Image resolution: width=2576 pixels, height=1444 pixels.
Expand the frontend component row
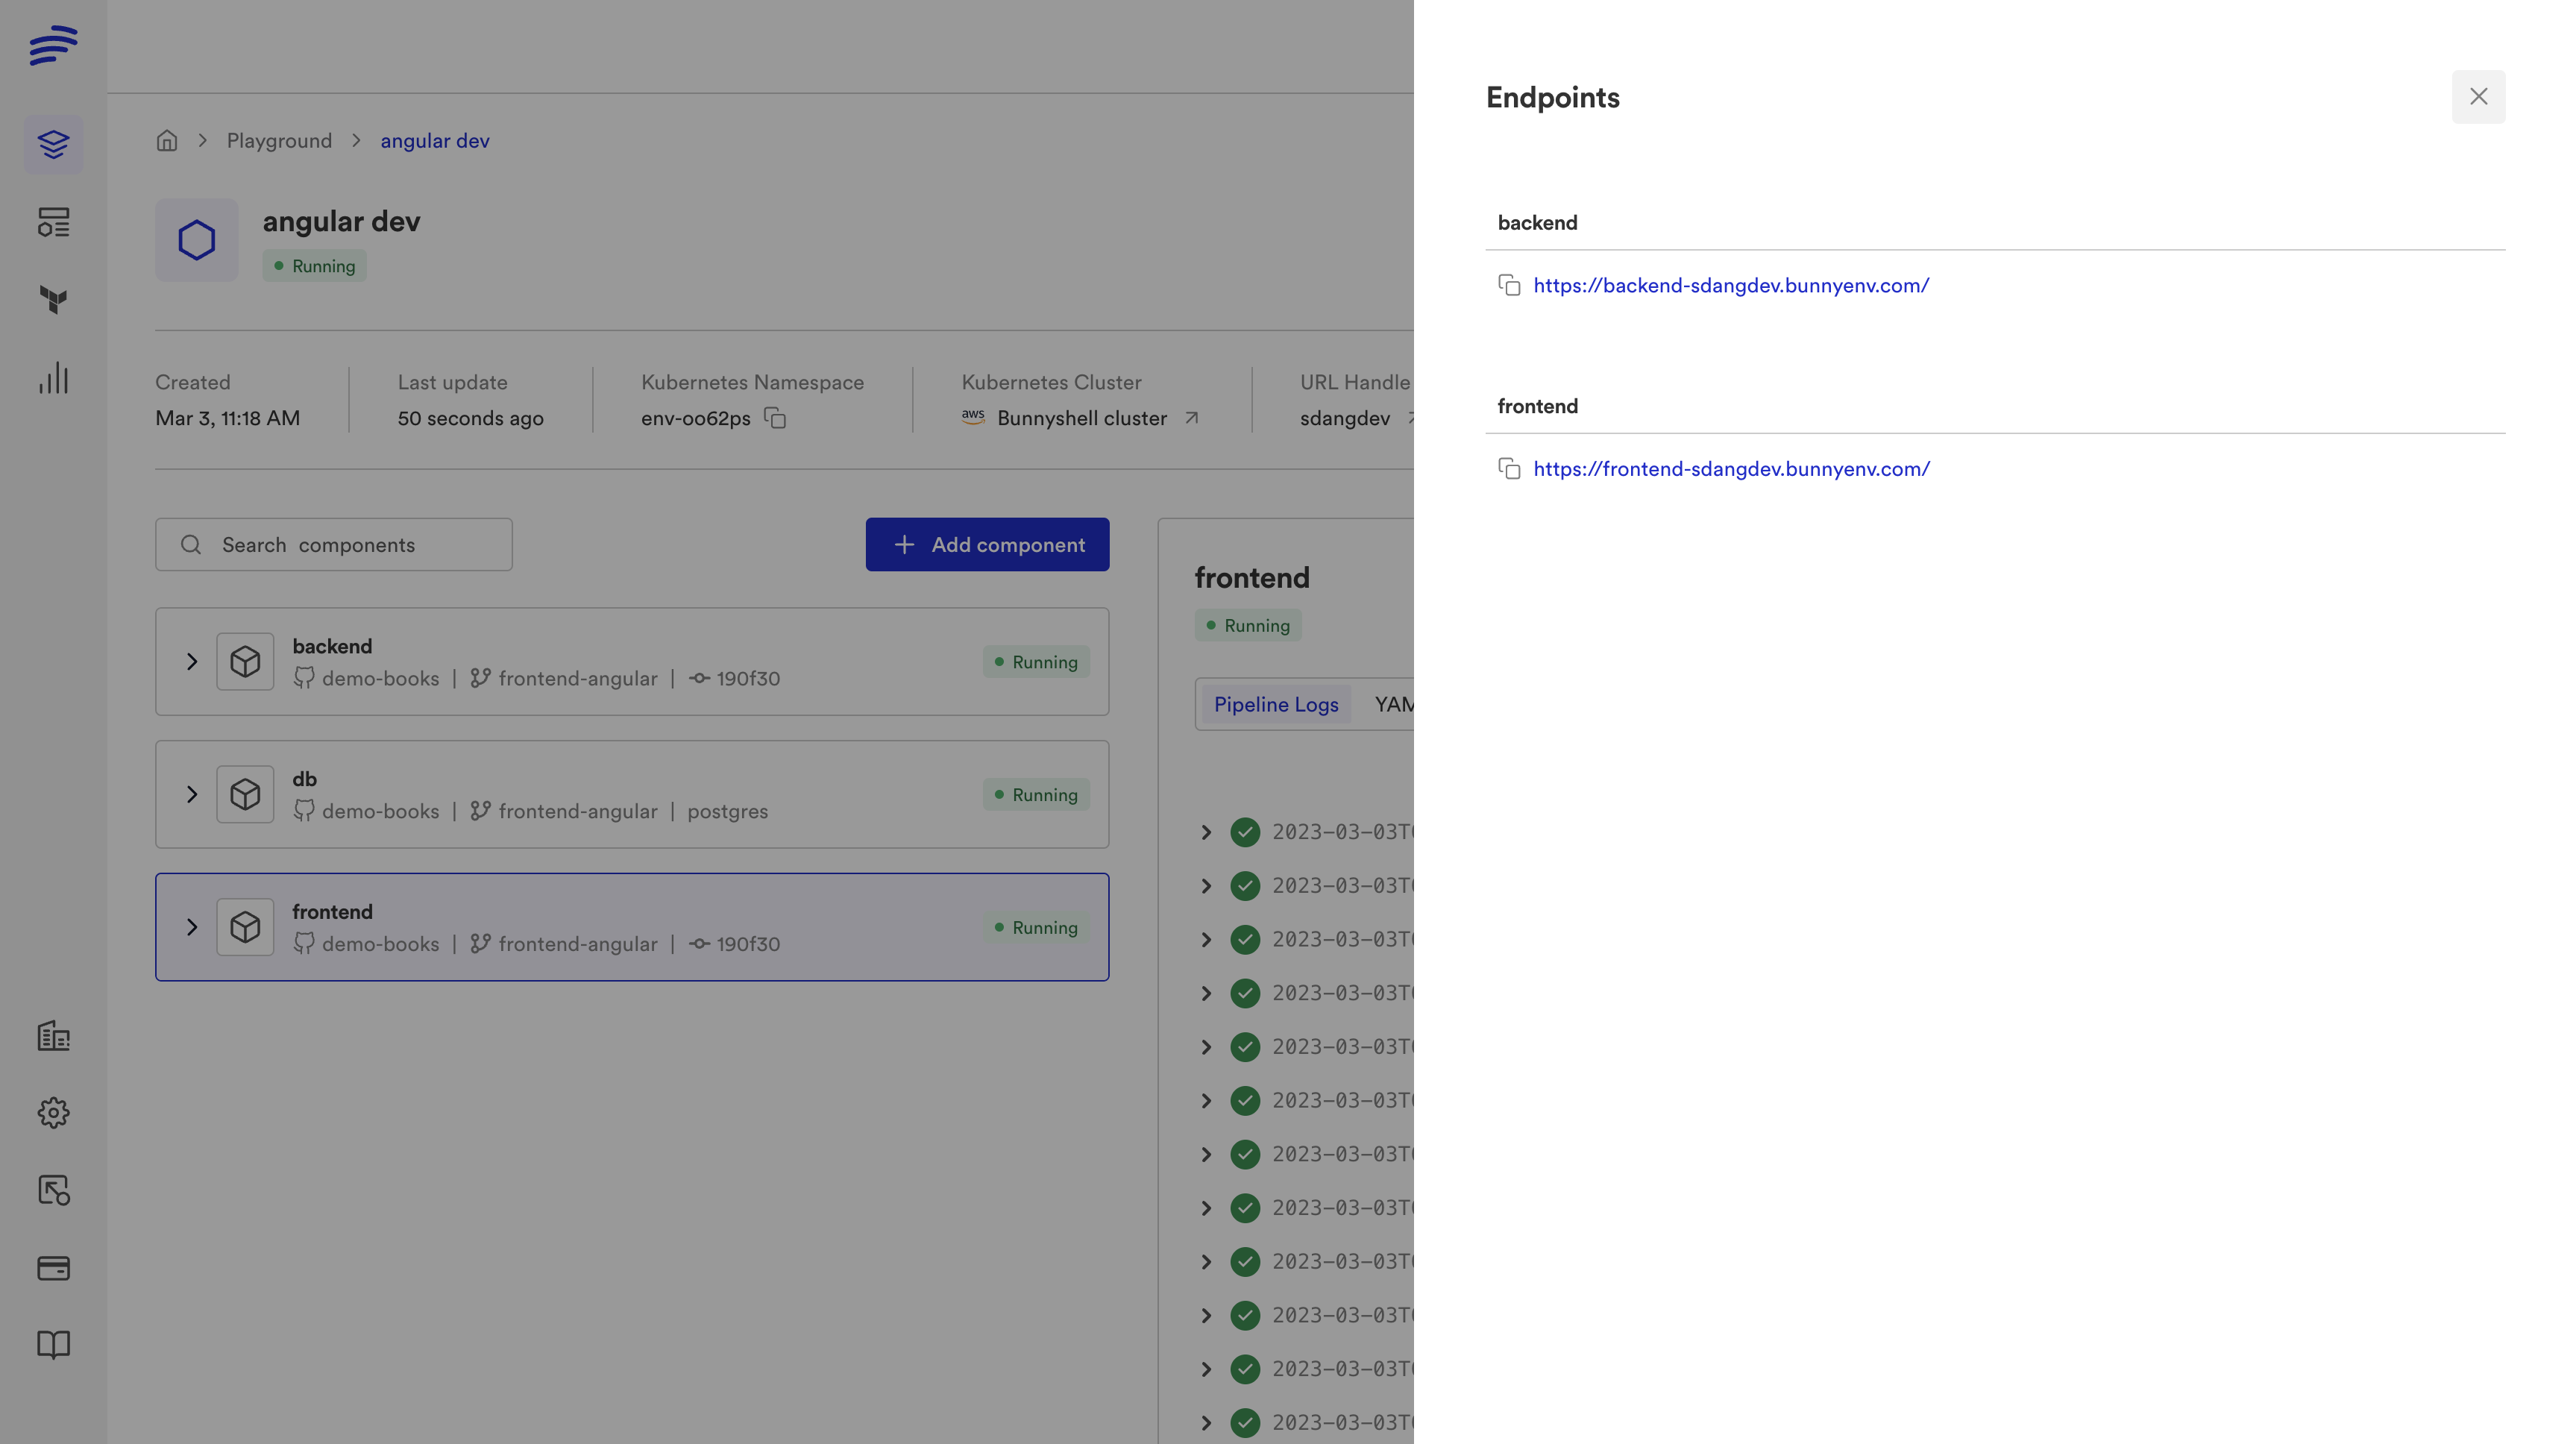point(192,928)
